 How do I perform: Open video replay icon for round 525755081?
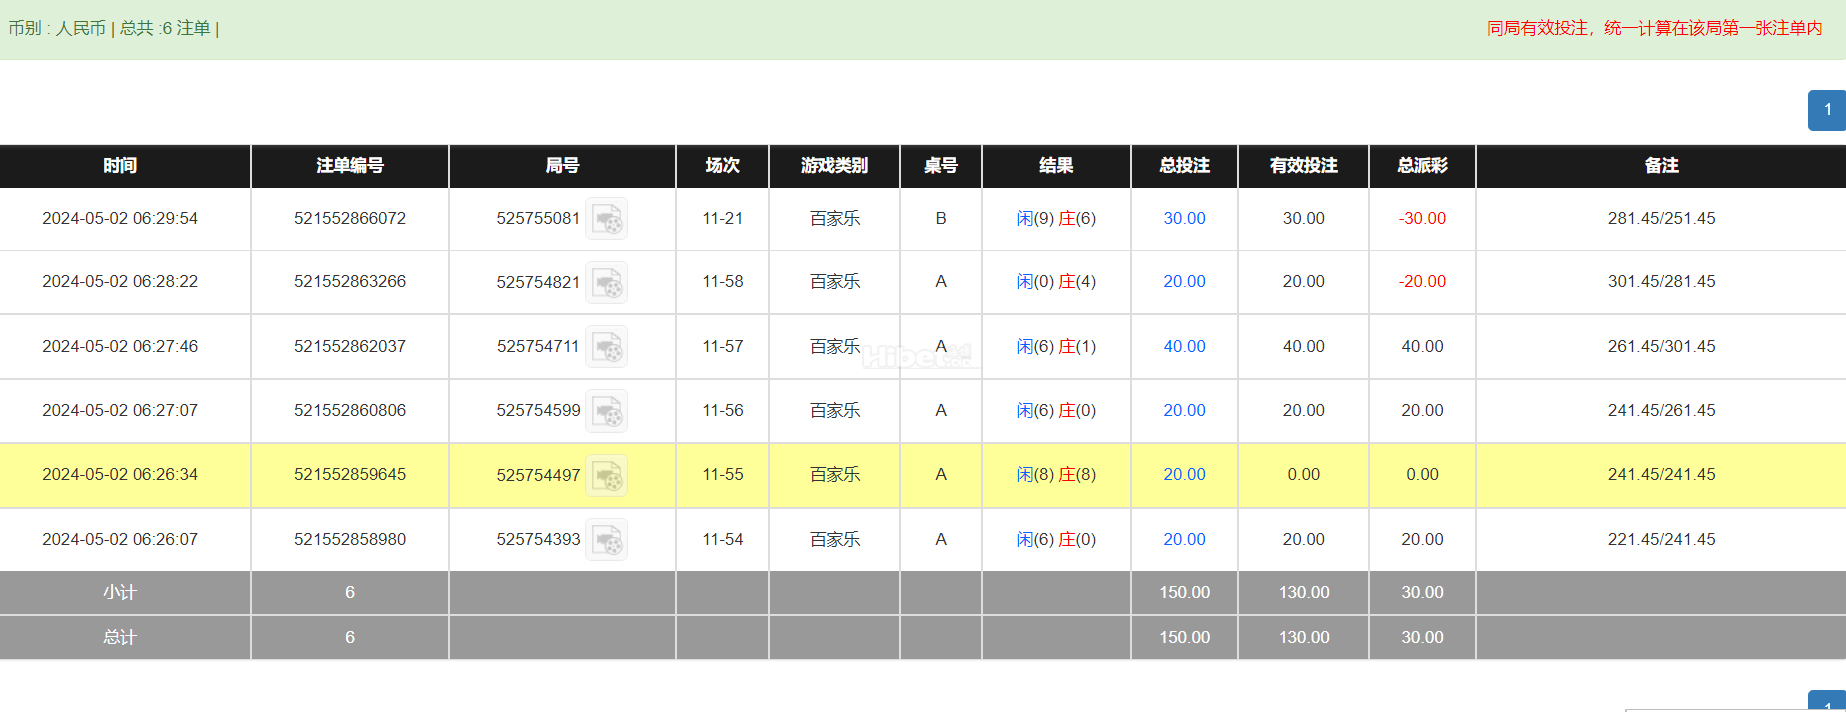[x=607, y=218]
